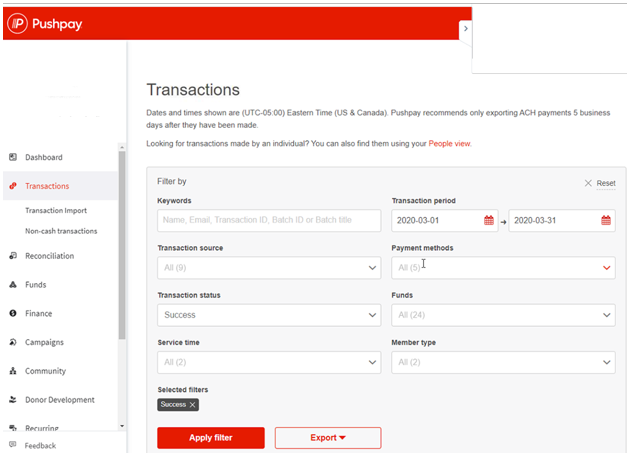Click the sidebar scroll up arrow
The image size is (633, 461).
pyautogui.click(x=122, y=148)
